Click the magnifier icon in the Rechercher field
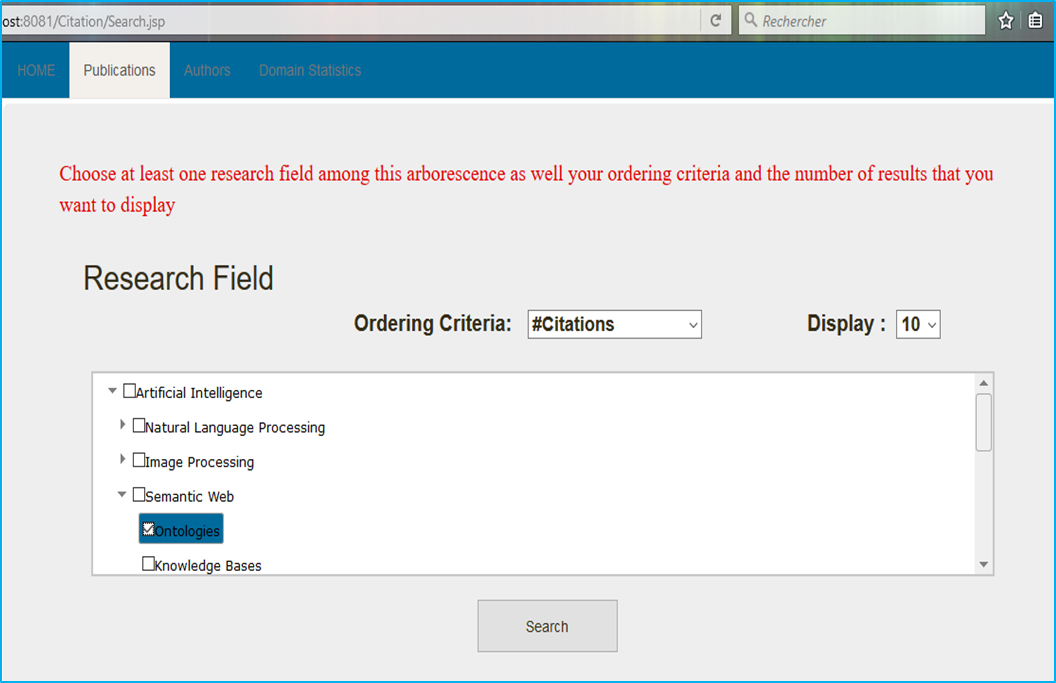1056x683 pixels. pos(751,19)
